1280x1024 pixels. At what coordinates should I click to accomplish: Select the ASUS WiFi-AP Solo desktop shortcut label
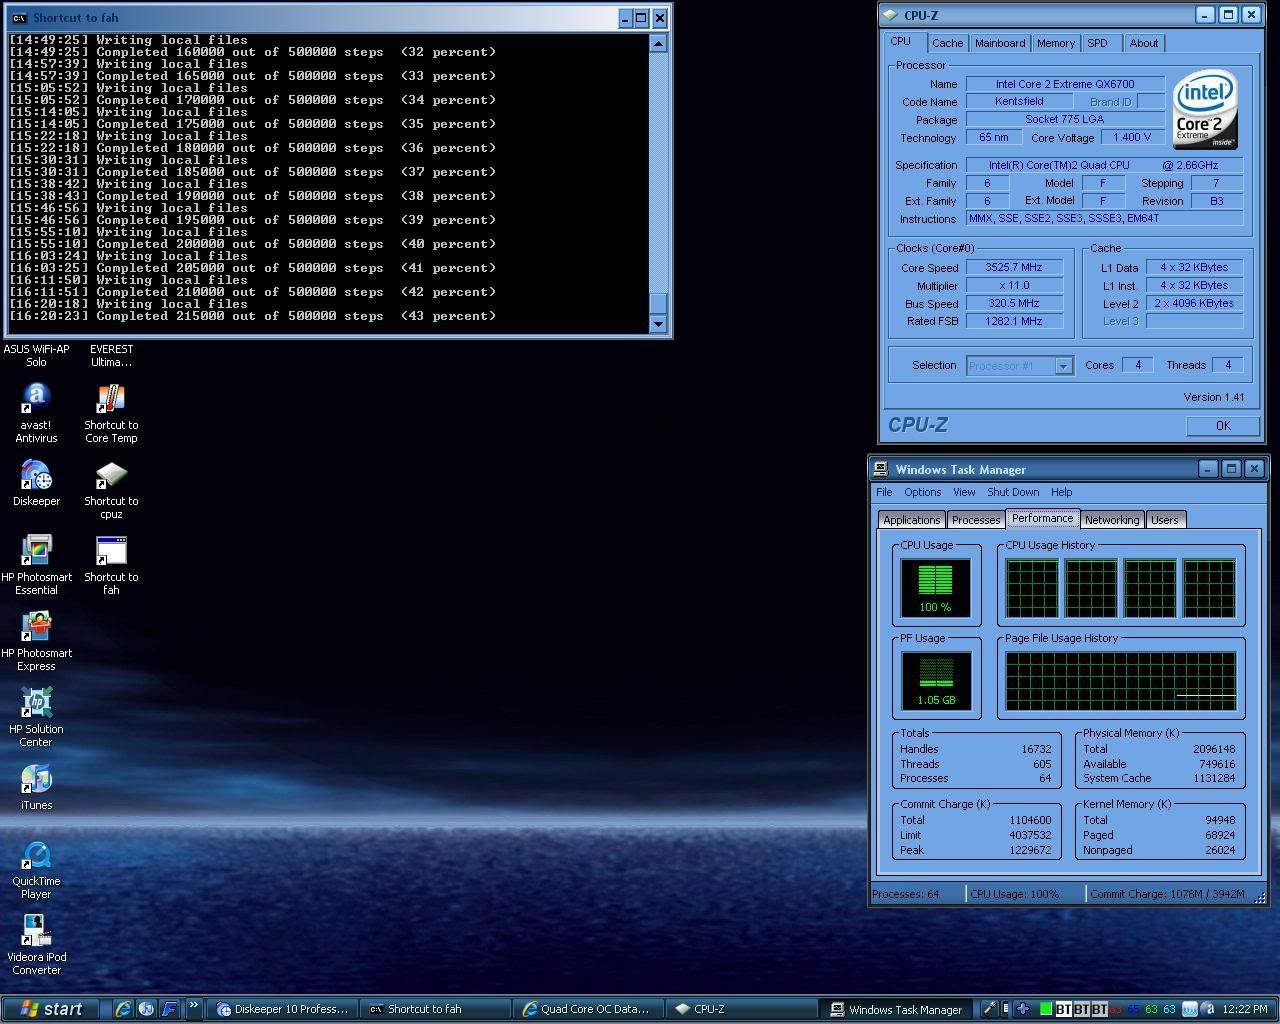36,356
